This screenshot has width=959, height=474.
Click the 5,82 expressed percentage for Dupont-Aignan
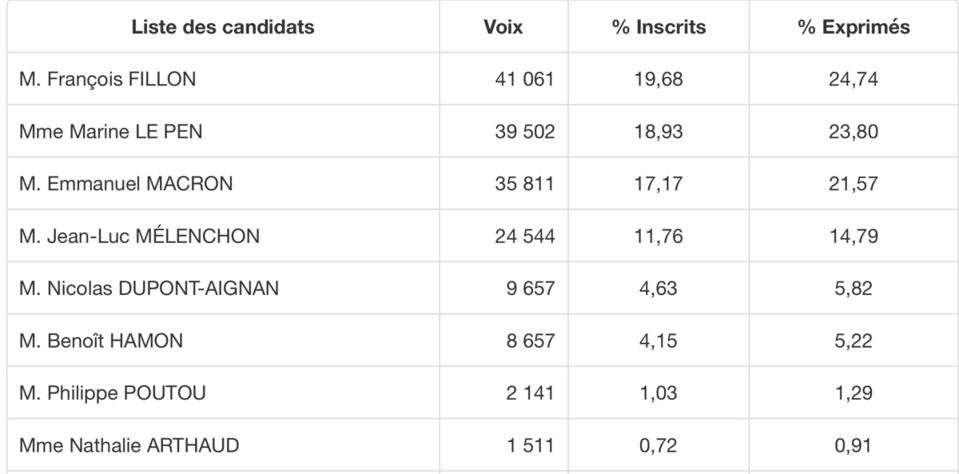point(853,289)
